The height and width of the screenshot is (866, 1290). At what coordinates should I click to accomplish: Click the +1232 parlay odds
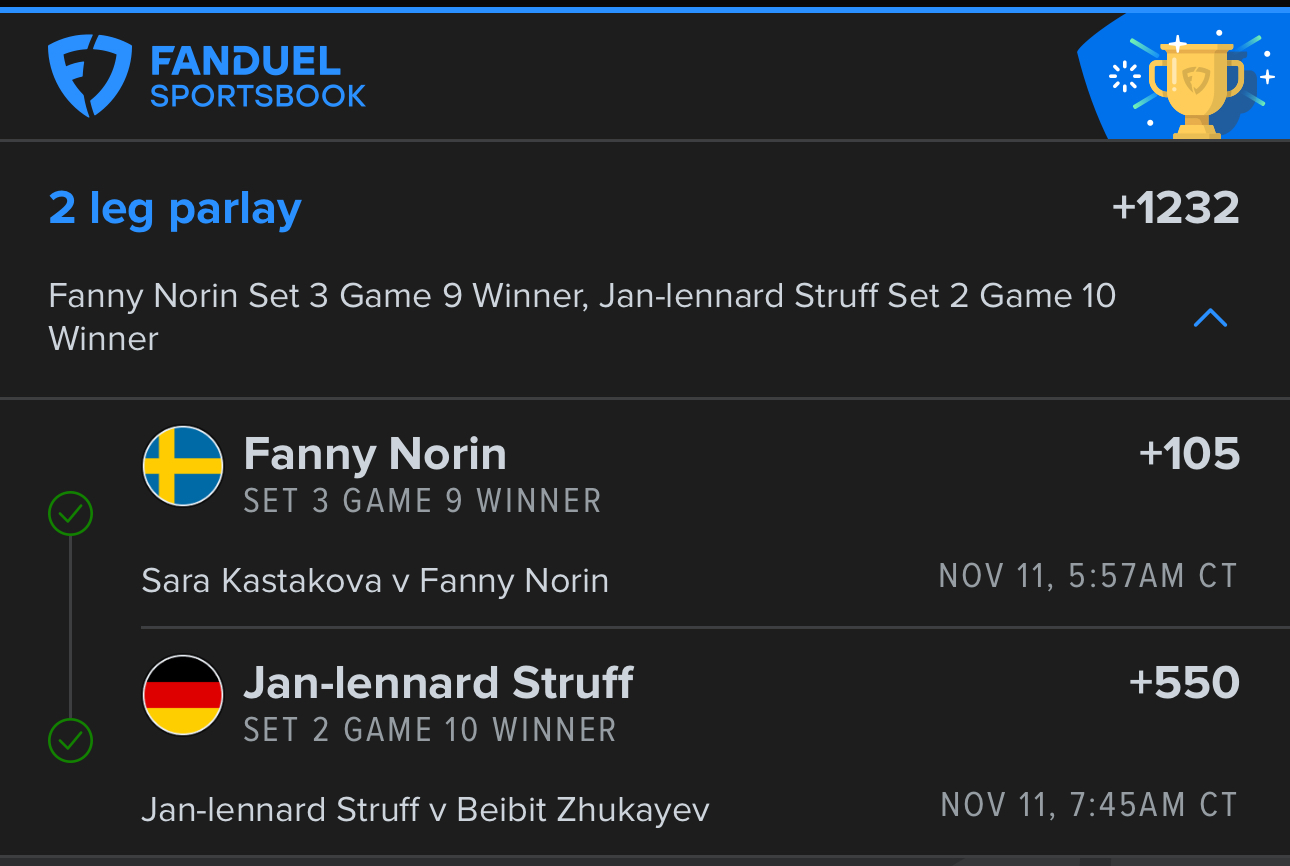click(x=1175, y=208)
